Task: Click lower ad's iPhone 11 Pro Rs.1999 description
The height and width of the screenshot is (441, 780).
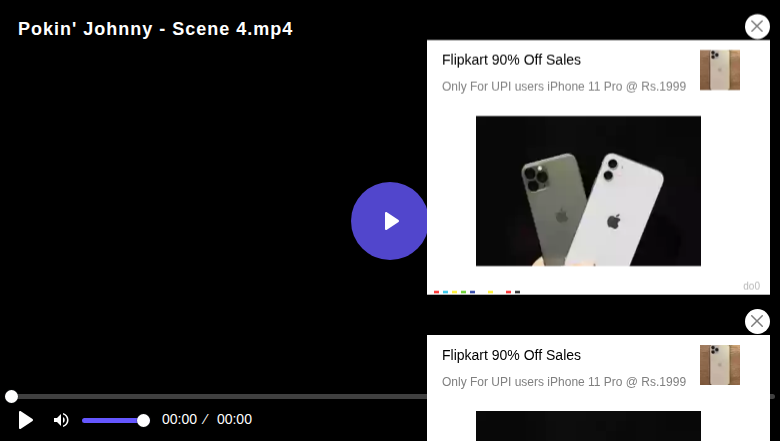Action: 563,382
